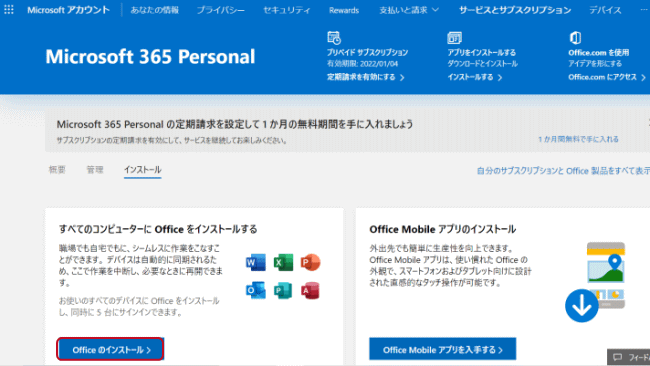Click the Word app icon
This screenshot has width=650, height=366.
pos(255,262)
